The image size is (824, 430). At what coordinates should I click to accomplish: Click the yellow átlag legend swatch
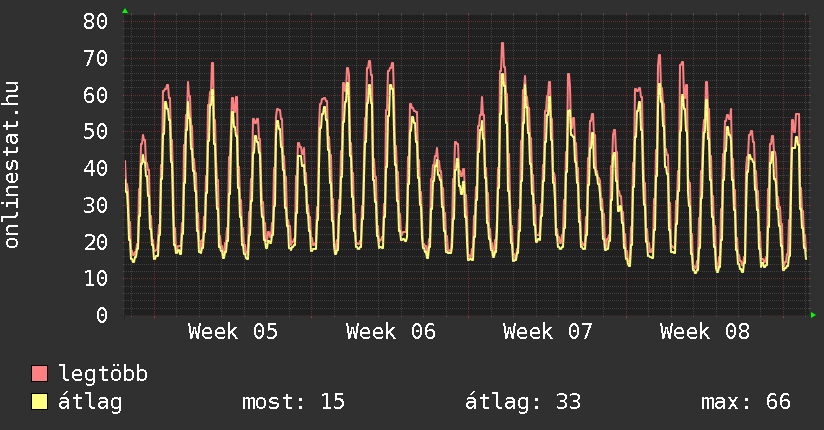40,402
